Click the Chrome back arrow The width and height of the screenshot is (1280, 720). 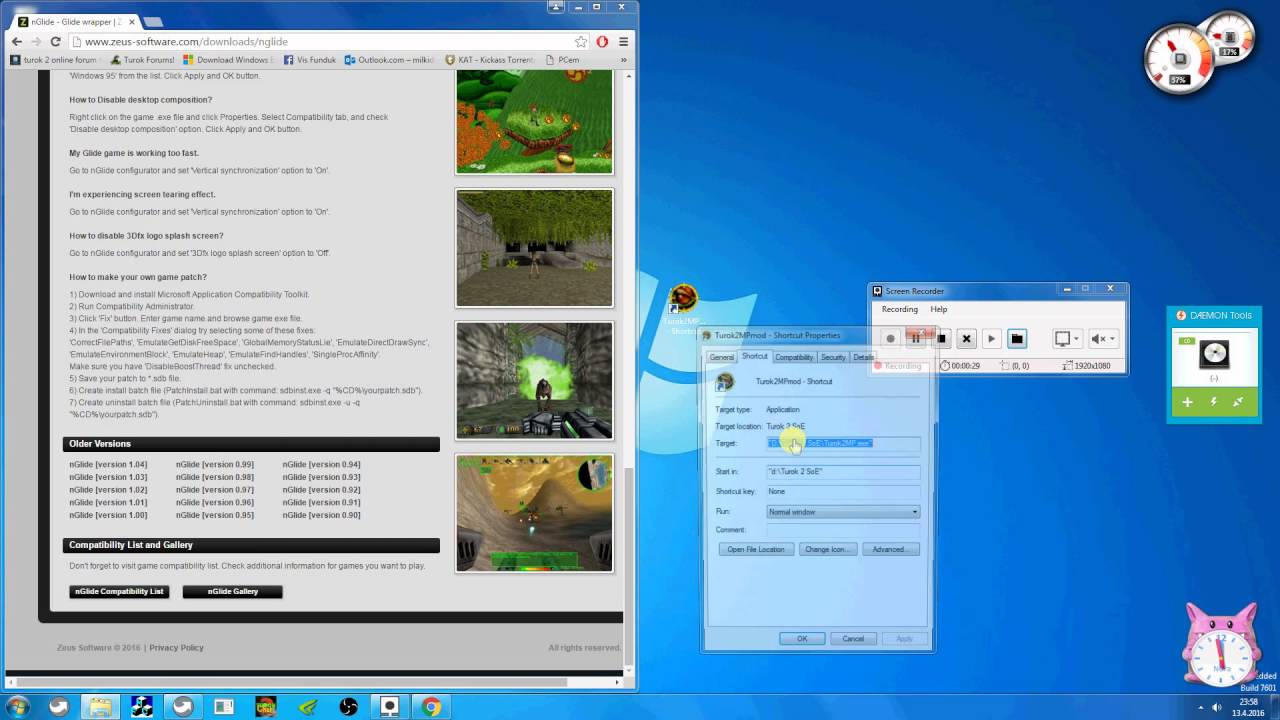16,42
